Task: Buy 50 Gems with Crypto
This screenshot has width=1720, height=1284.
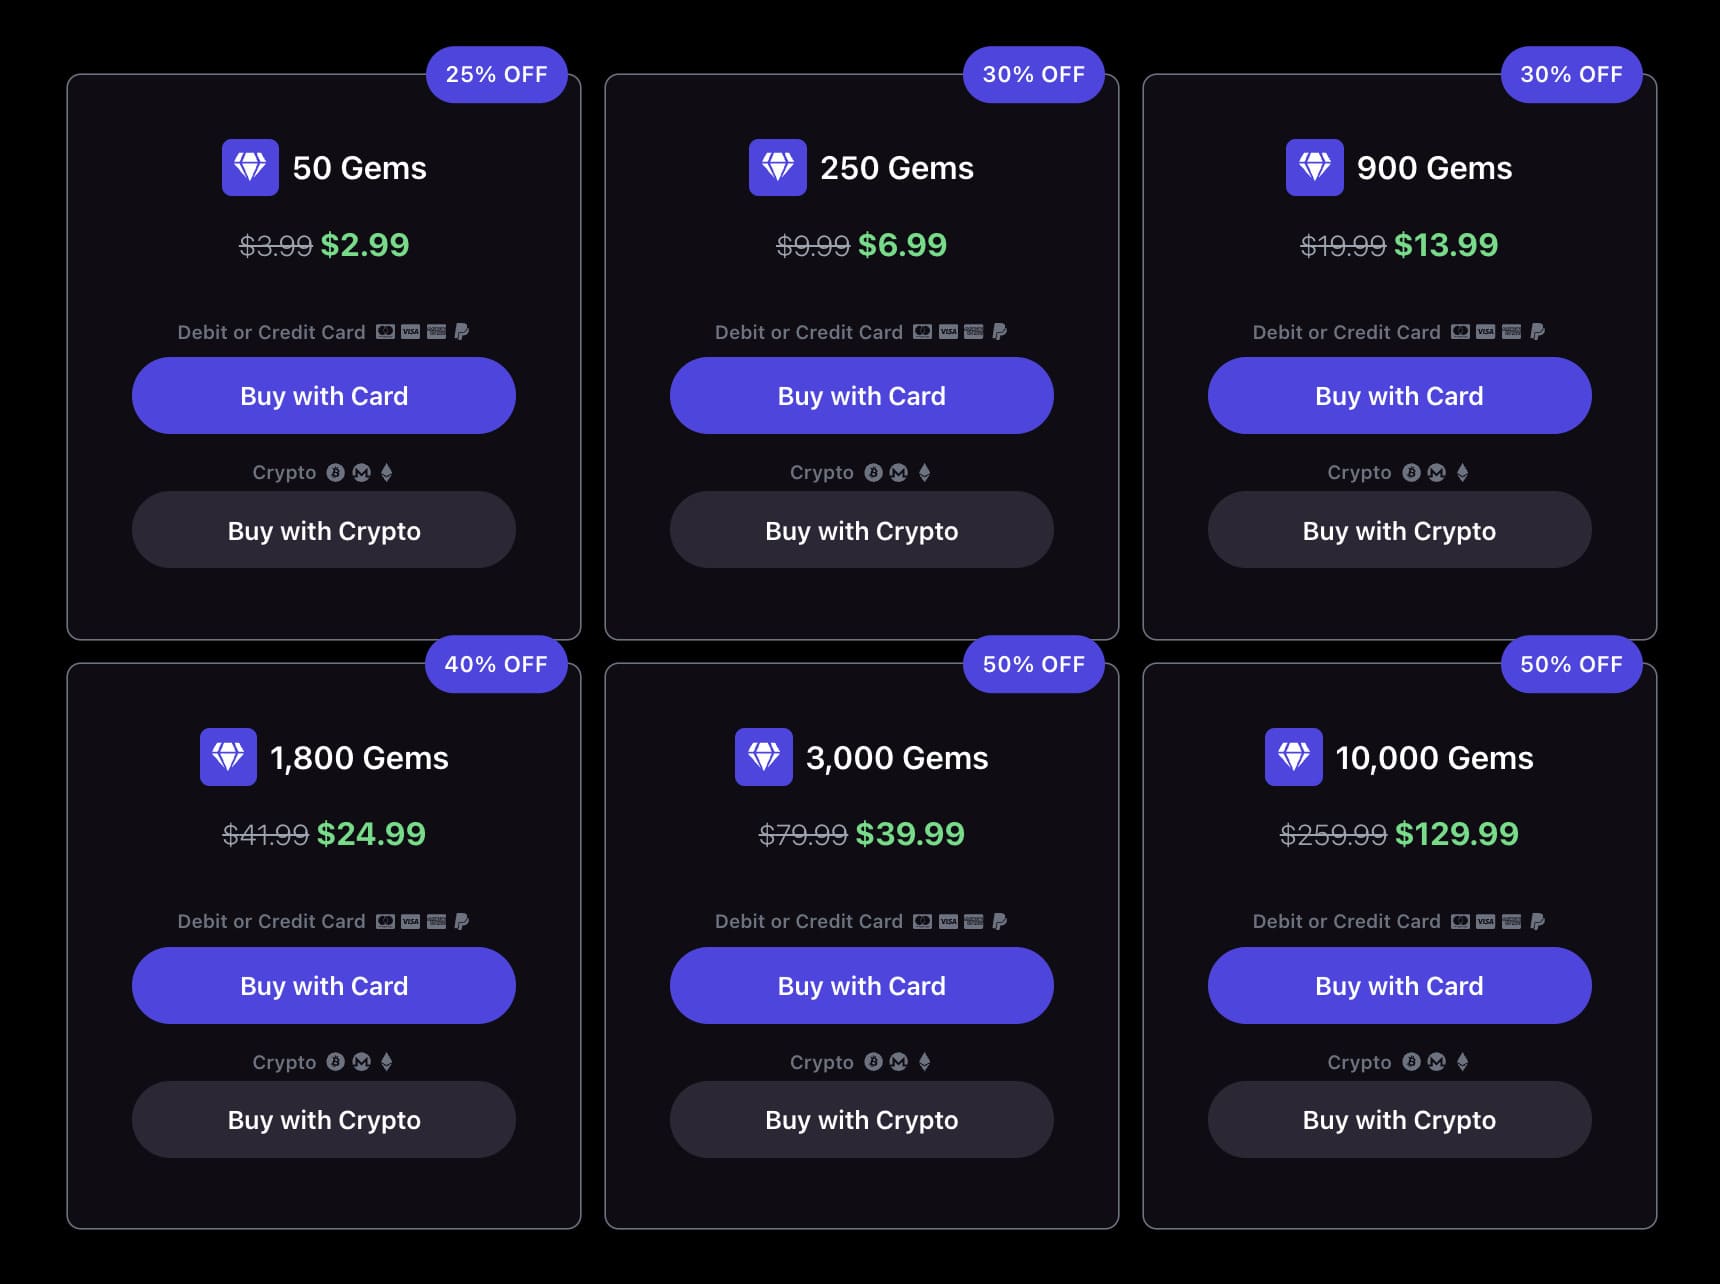Action: (324, 530)
